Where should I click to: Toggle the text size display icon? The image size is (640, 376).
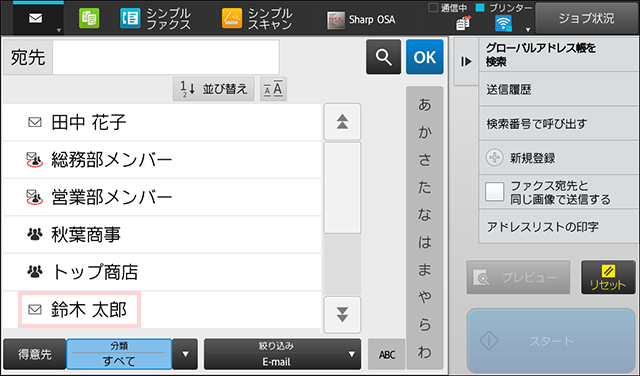coord(273,89)
